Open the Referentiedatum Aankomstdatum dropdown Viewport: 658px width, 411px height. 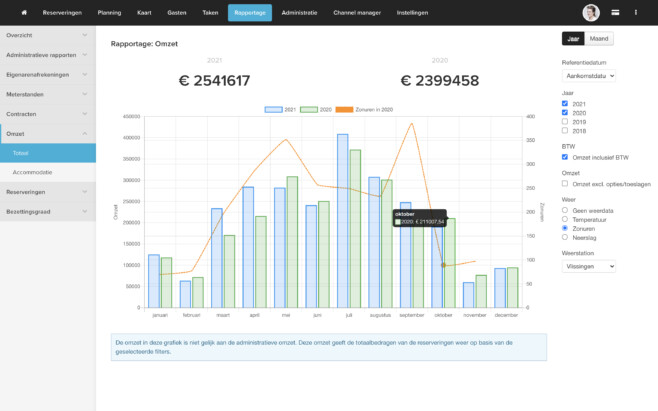click(589, 75)
